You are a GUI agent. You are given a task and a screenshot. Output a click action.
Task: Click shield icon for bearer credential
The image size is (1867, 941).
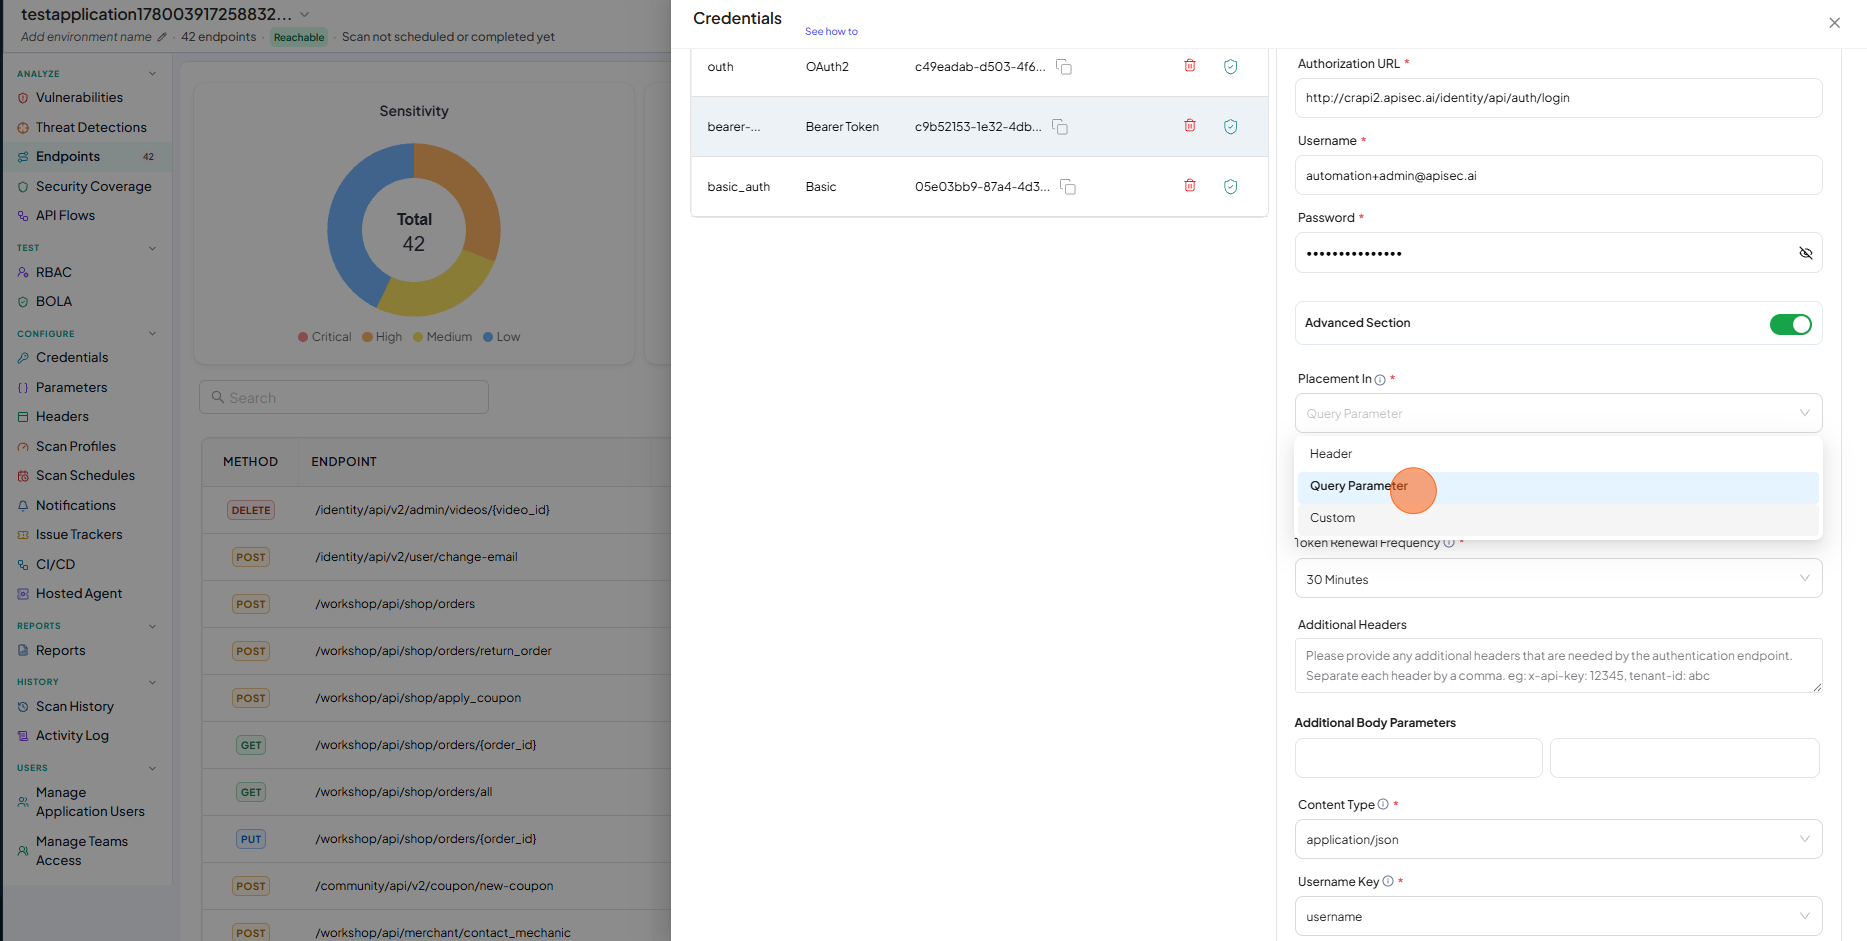click(x=1231, y=127)
